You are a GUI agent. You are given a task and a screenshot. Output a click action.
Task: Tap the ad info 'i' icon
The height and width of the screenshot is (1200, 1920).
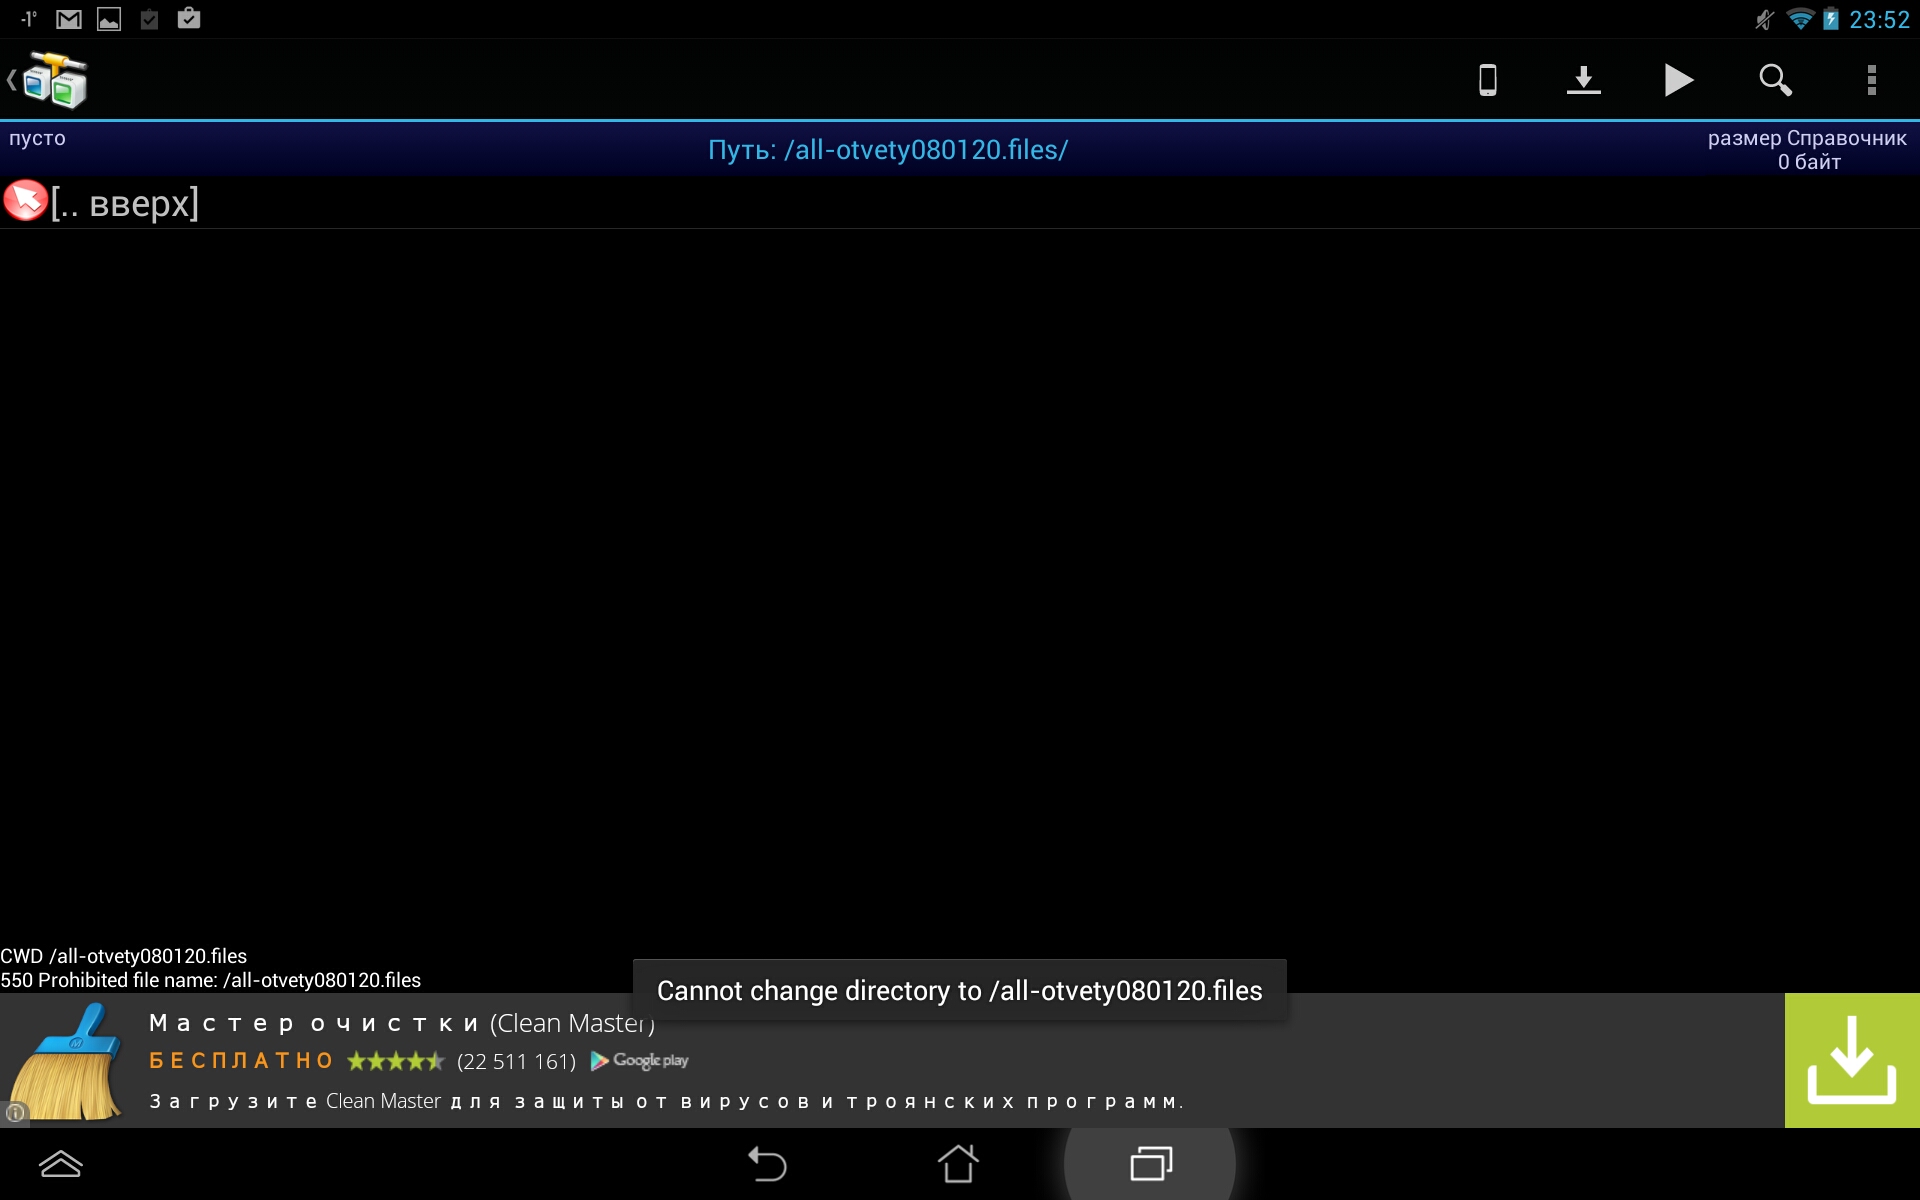[15, 1112]
